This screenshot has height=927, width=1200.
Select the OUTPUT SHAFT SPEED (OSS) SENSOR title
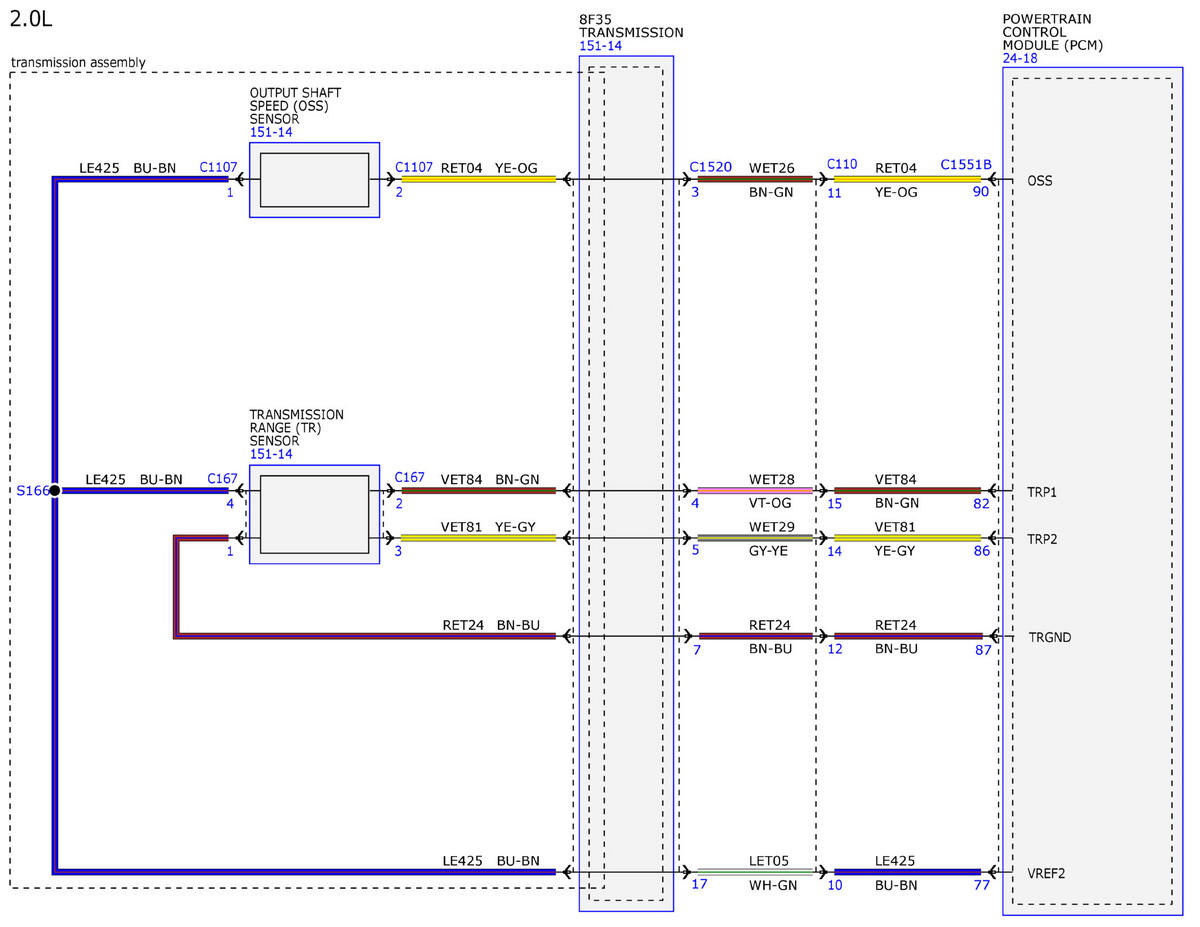pyautogui.click(x=296, y=106)
